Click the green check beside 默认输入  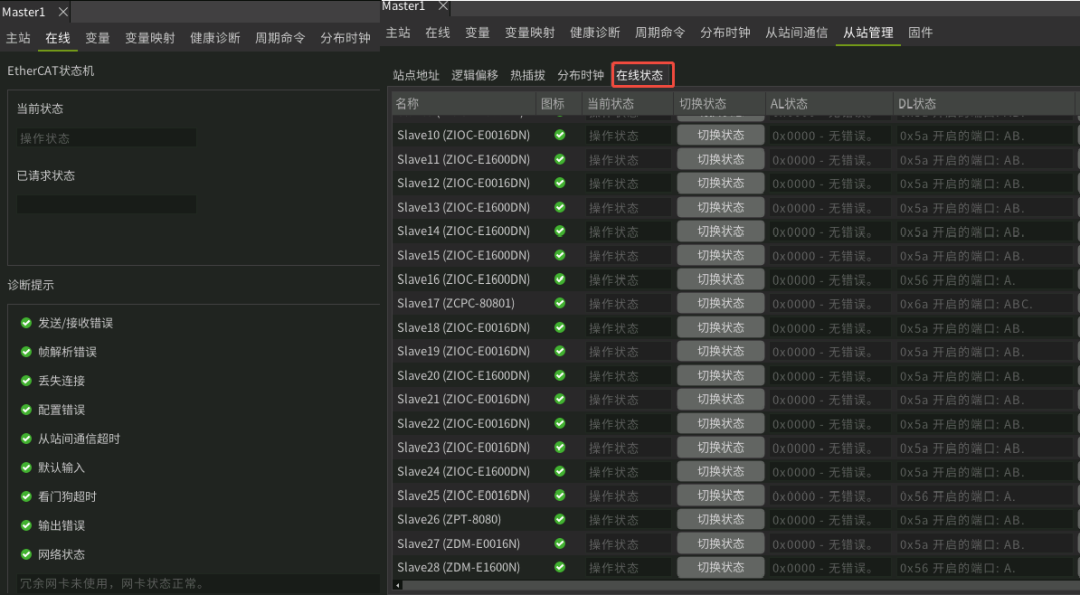pyautogui.click(x=26, y=468)
